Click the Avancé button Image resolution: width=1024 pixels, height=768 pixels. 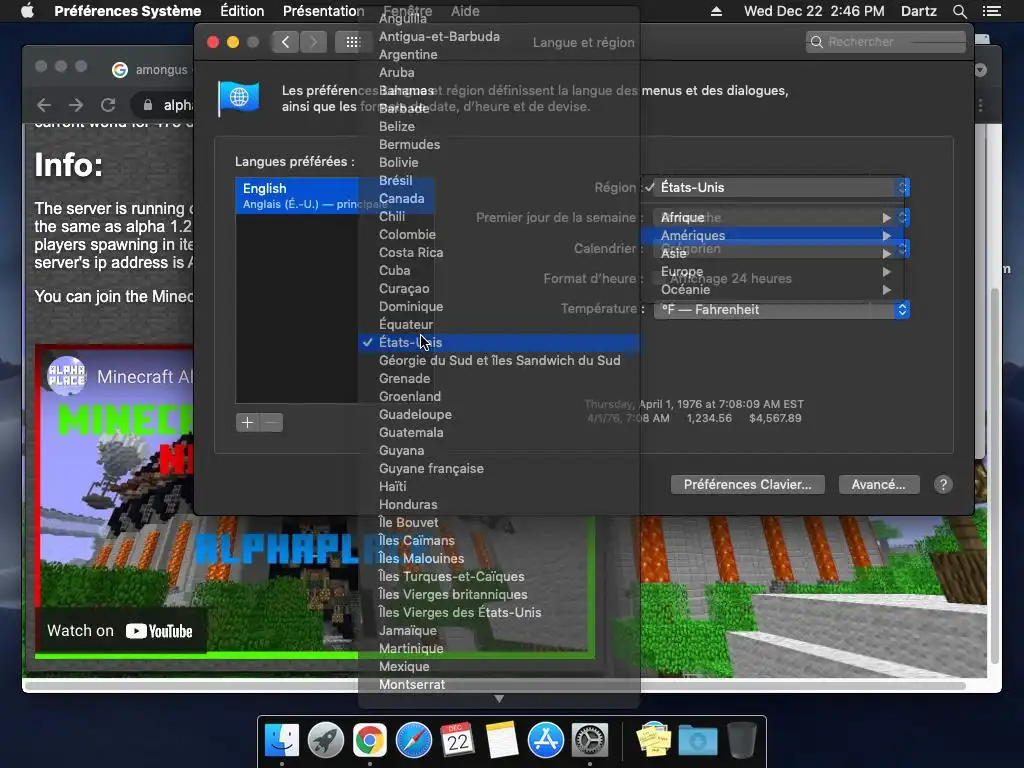pos(878,485)
